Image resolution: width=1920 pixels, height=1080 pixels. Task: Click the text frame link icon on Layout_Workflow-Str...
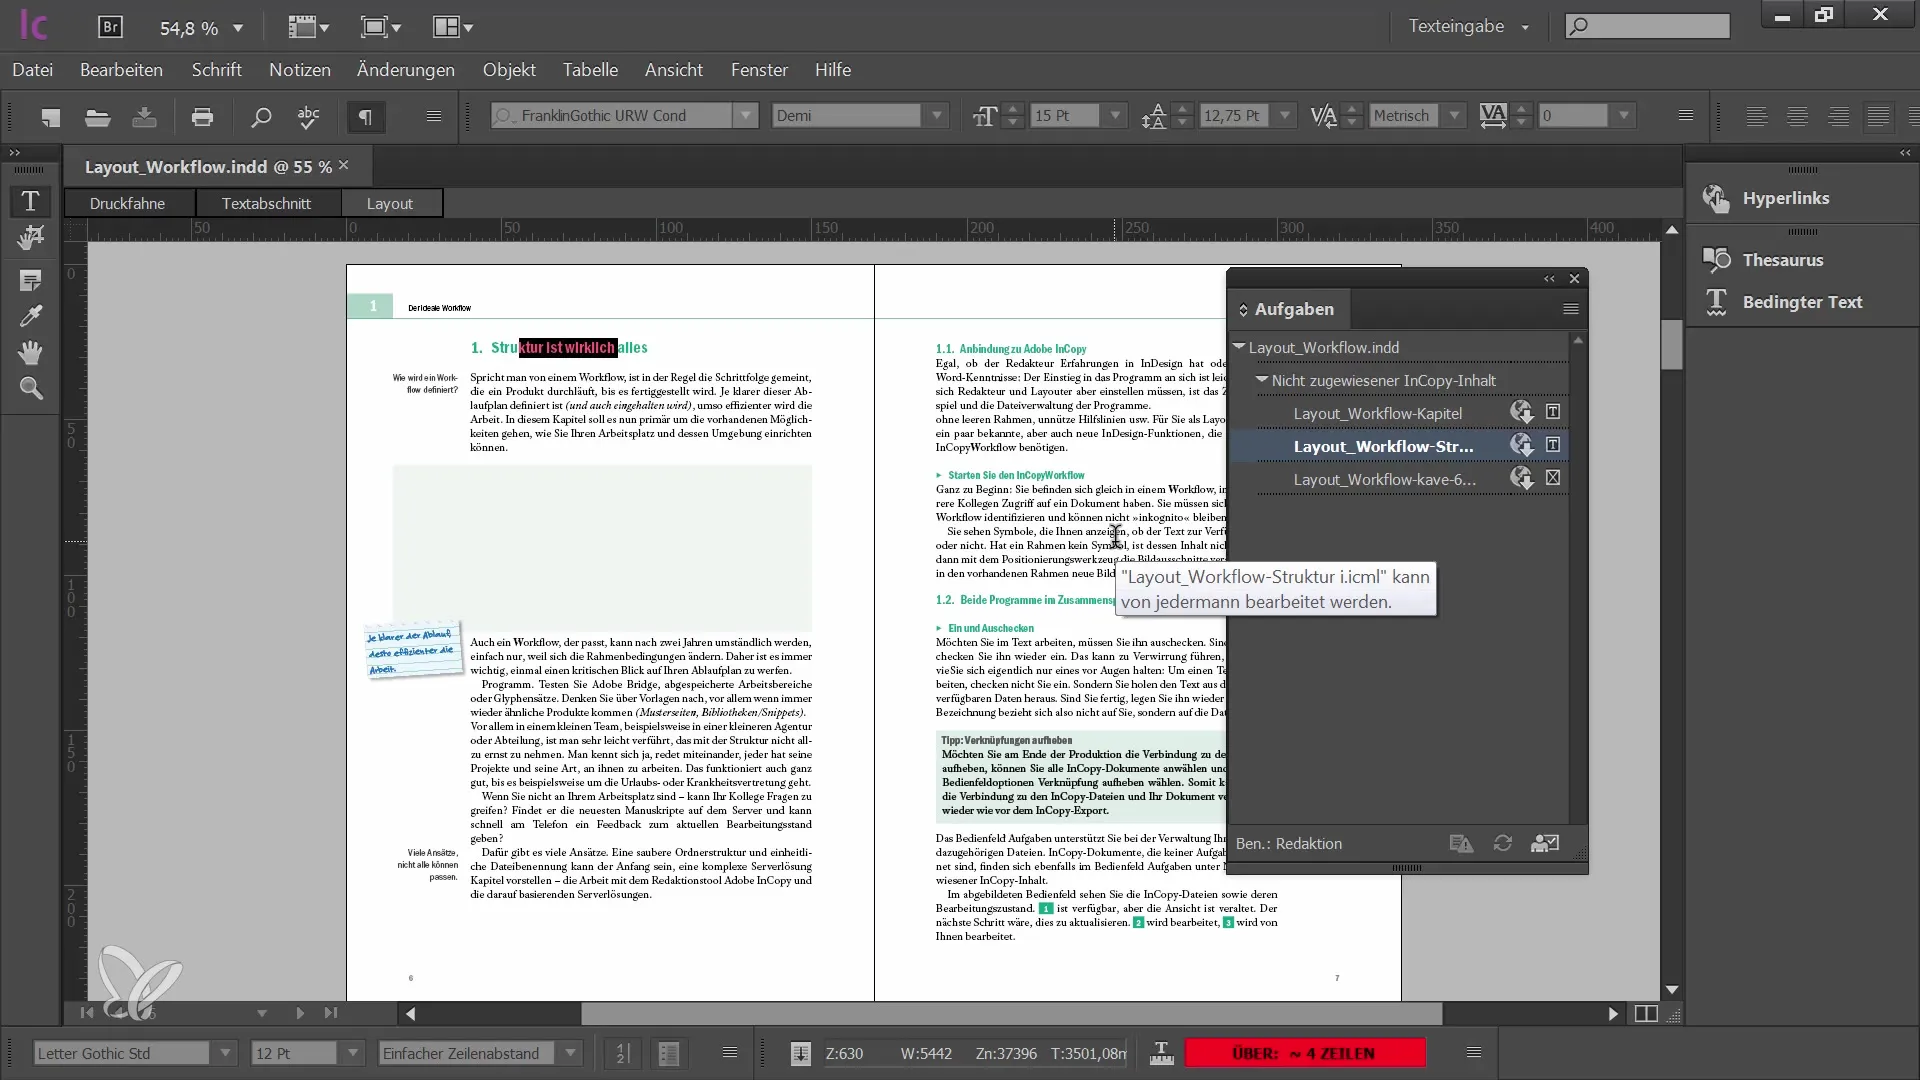(x=1552, y=446)
